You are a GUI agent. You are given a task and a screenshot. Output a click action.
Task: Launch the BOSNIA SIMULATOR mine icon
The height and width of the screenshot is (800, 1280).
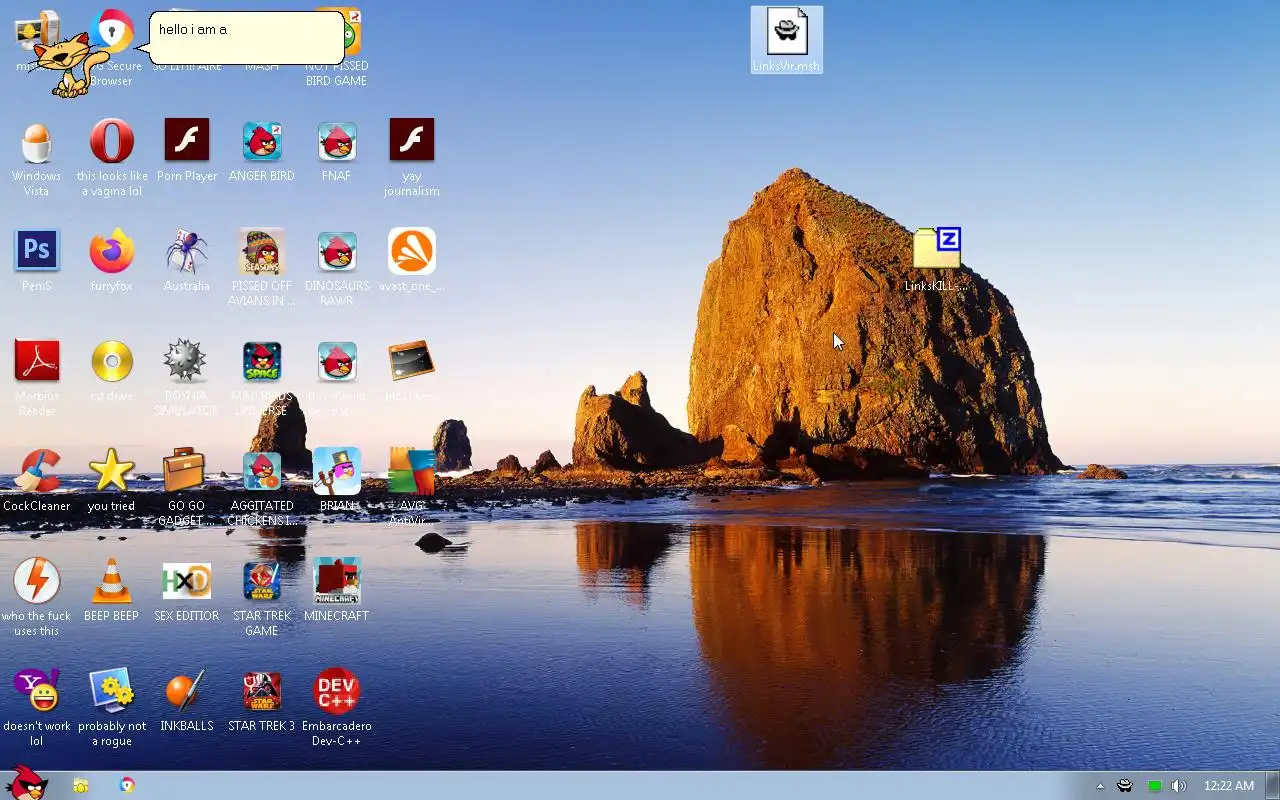pos(186,361)
